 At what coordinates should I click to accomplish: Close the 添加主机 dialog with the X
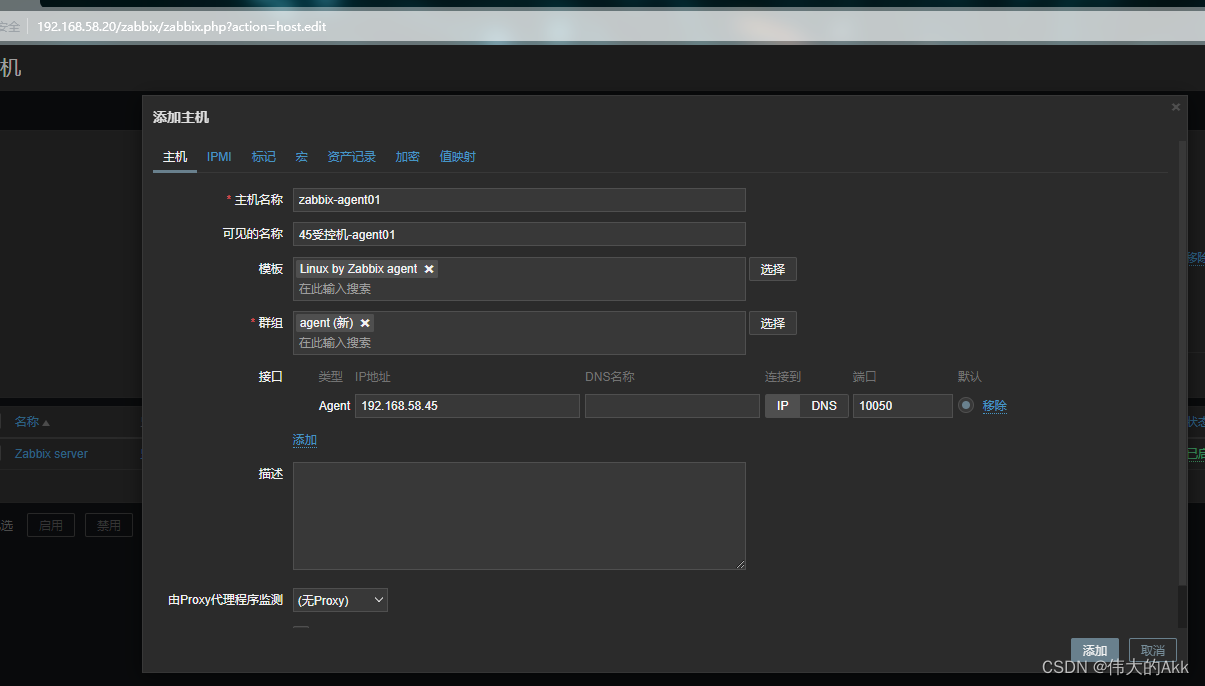tap(1176, 107)
